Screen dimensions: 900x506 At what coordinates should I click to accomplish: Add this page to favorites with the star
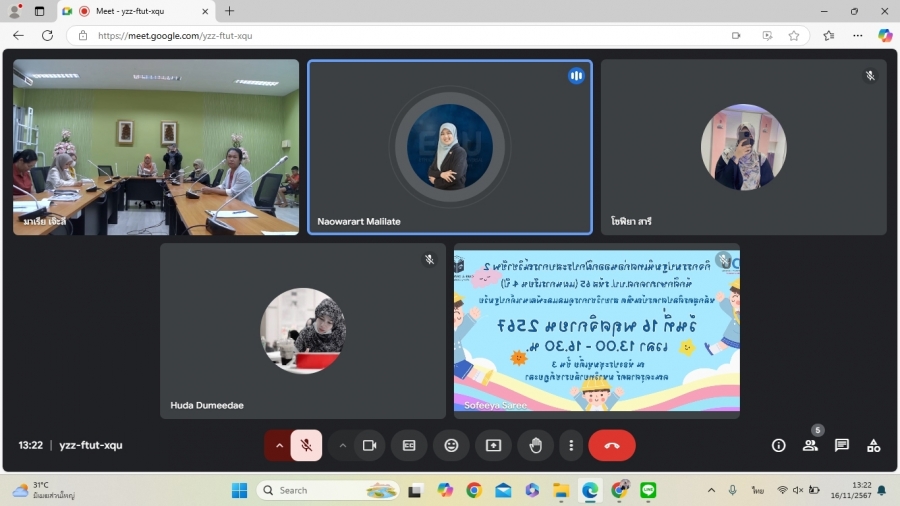794,35
